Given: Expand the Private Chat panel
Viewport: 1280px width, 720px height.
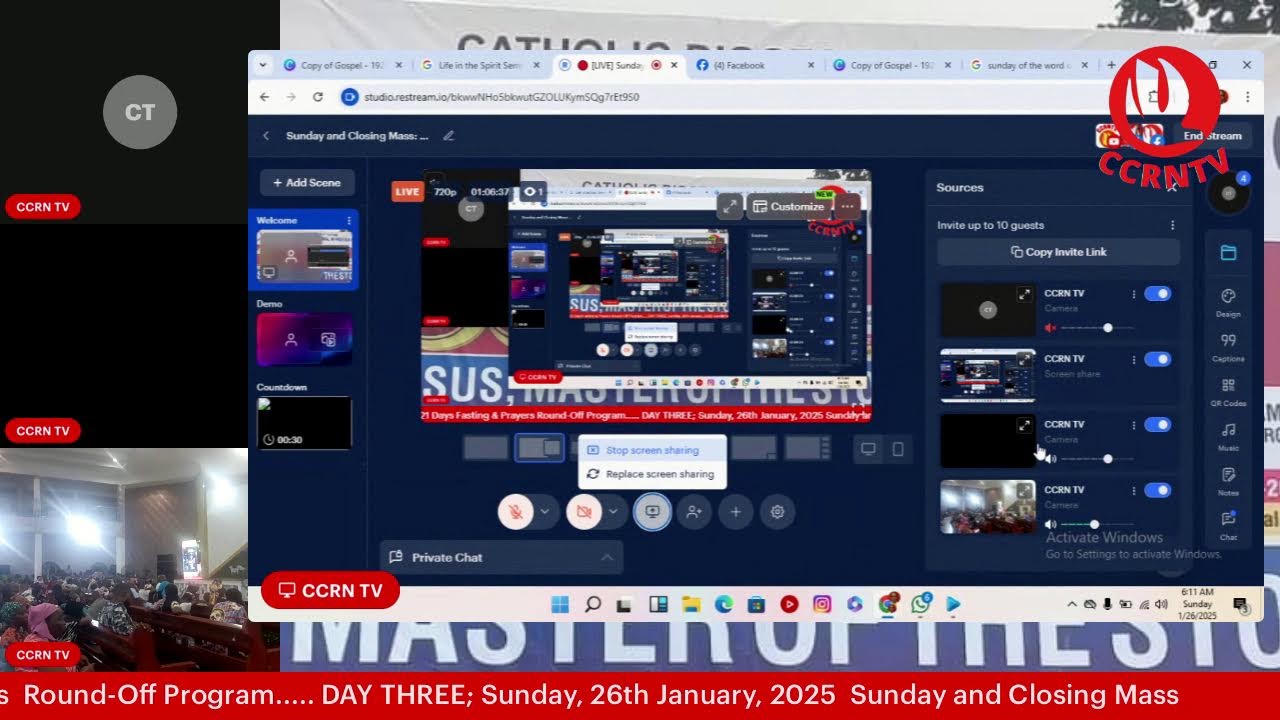Looking at the screenshot, I should (x=501, y=557).
